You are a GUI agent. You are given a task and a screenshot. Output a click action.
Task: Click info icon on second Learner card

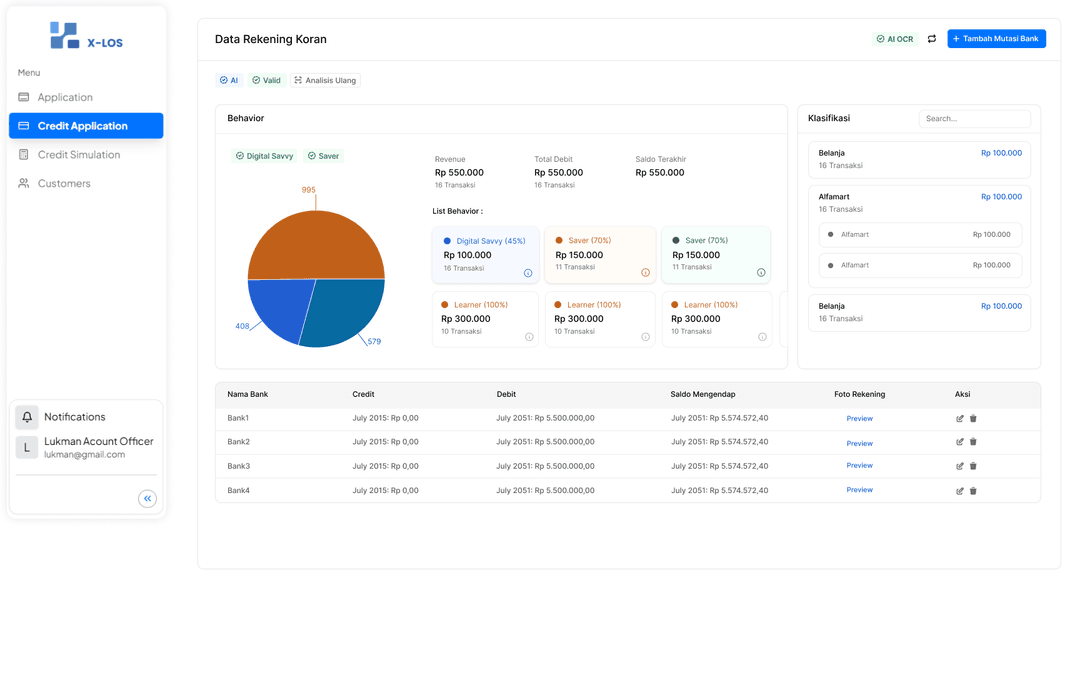(x=645, y=337)
